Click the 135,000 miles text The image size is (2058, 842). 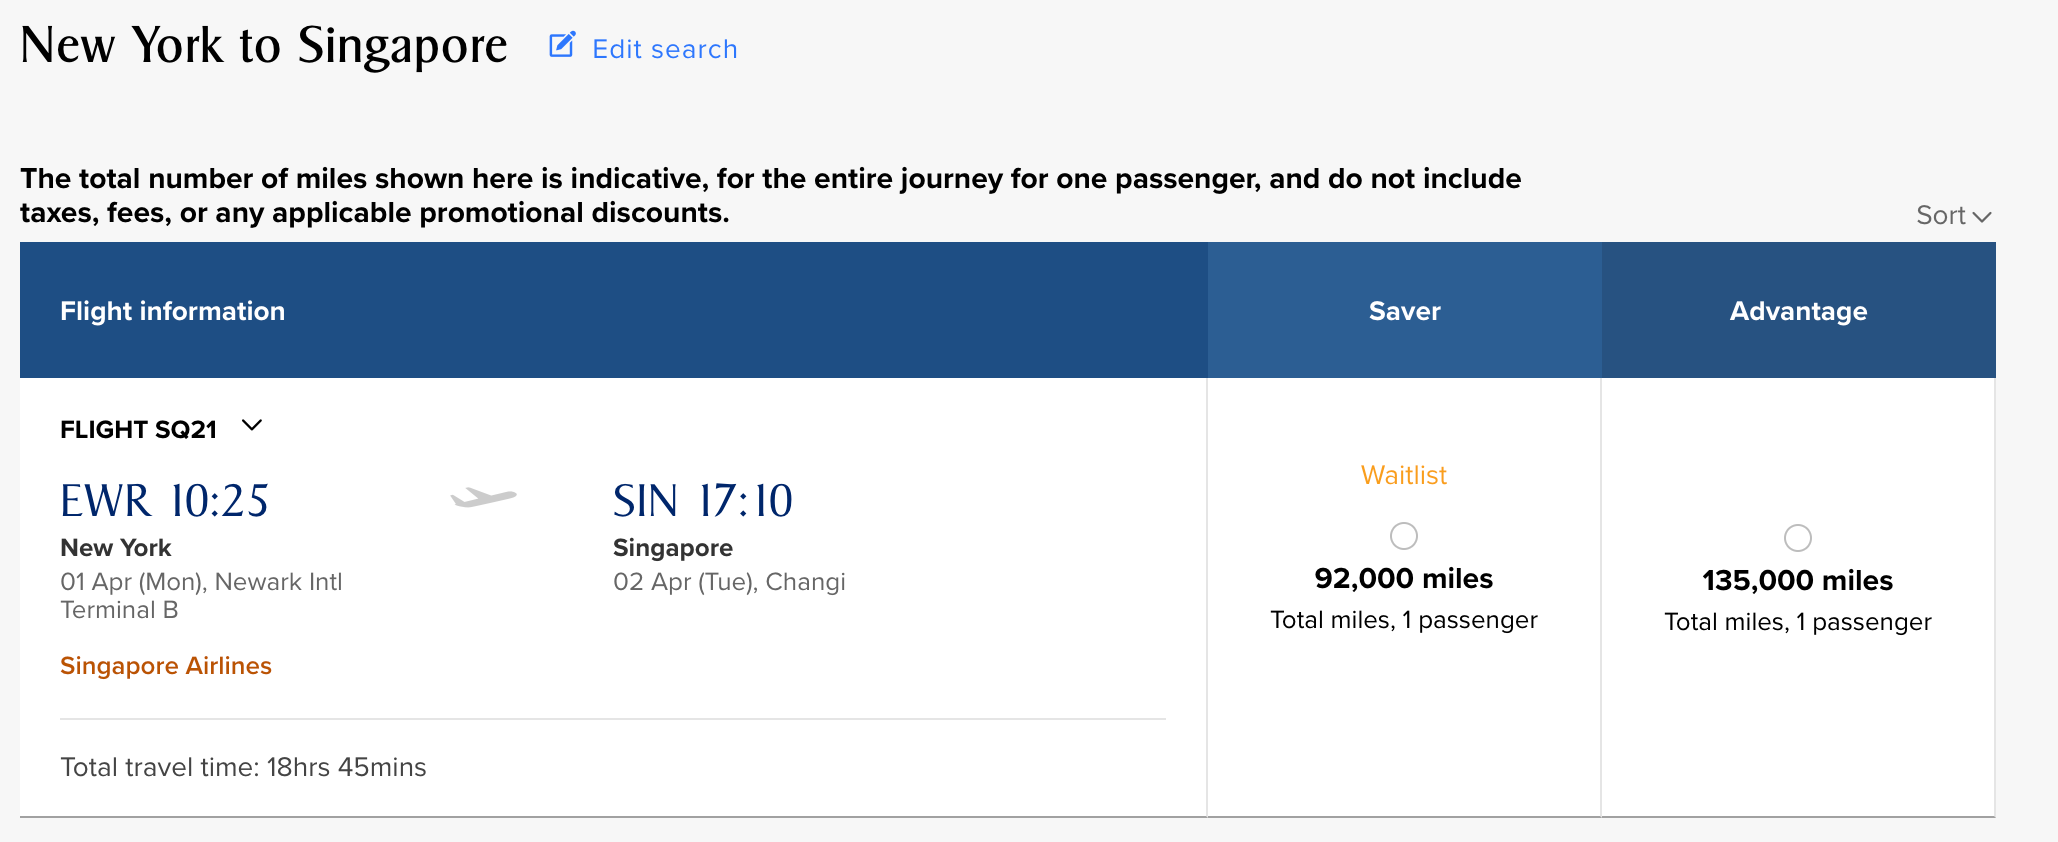click(x=1798, y=580)
